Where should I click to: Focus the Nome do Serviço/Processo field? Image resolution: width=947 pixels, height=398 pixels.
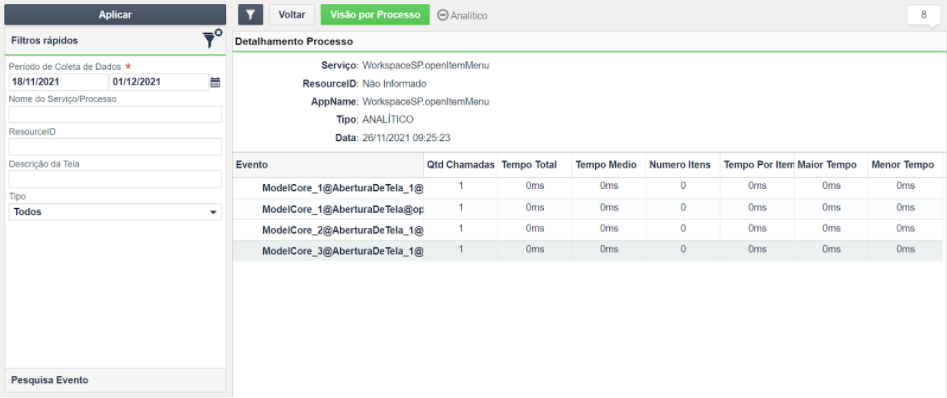point(115,115)
